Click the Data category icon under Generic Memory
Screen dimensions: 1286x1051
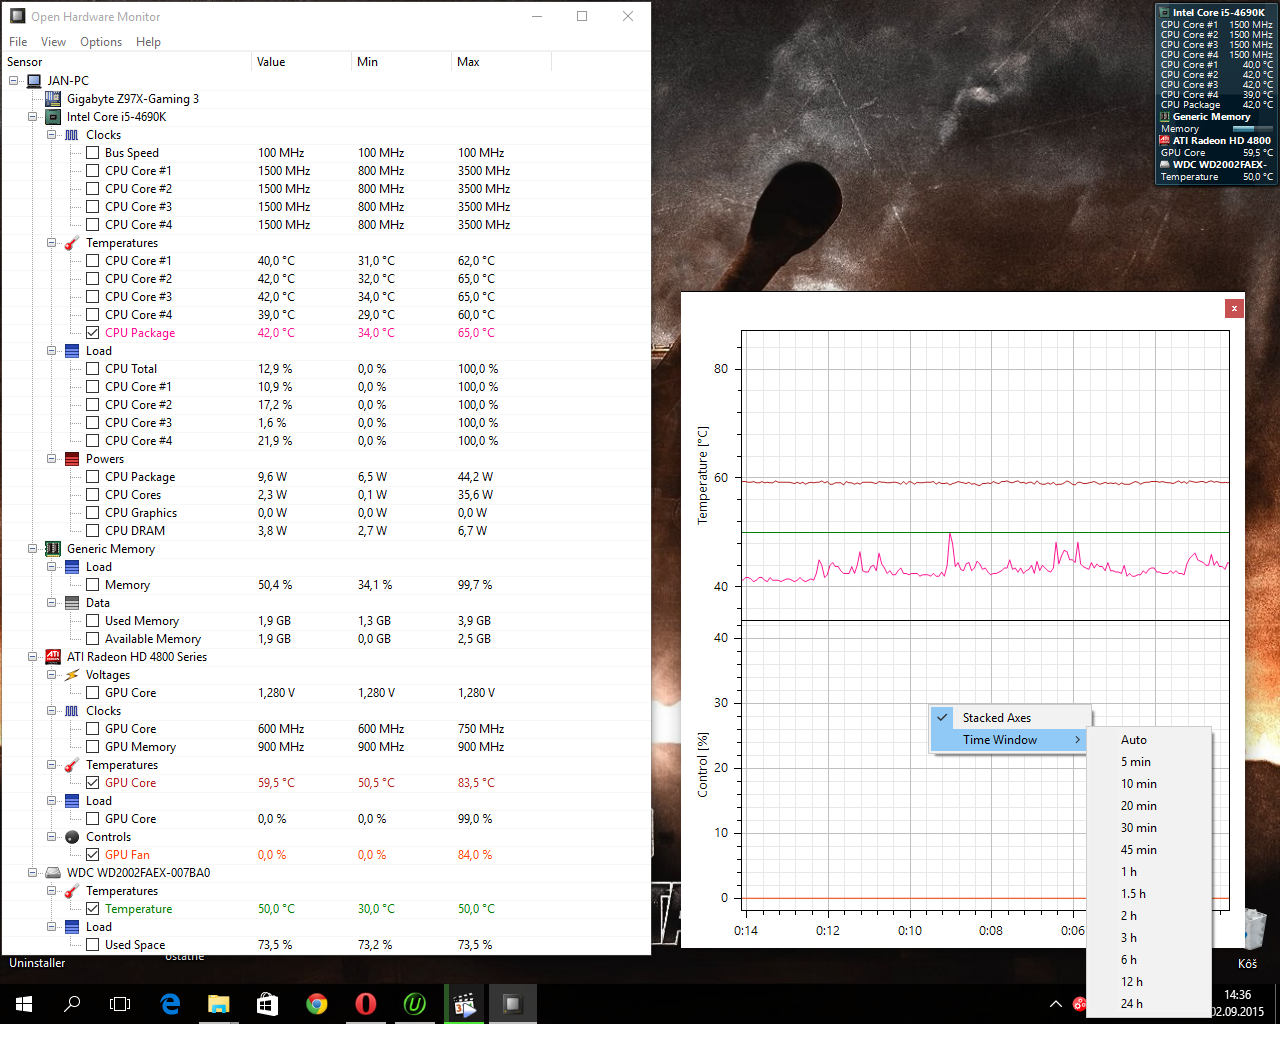tap(72, 603)
